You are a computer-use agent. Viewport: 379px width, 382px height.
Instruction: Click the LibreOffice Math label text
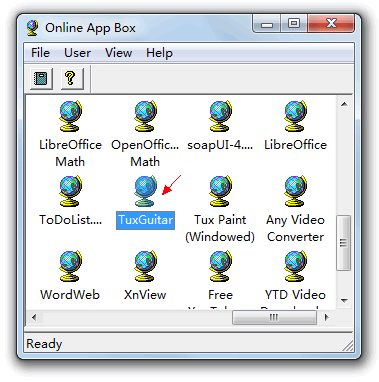(x=70, y=153)
